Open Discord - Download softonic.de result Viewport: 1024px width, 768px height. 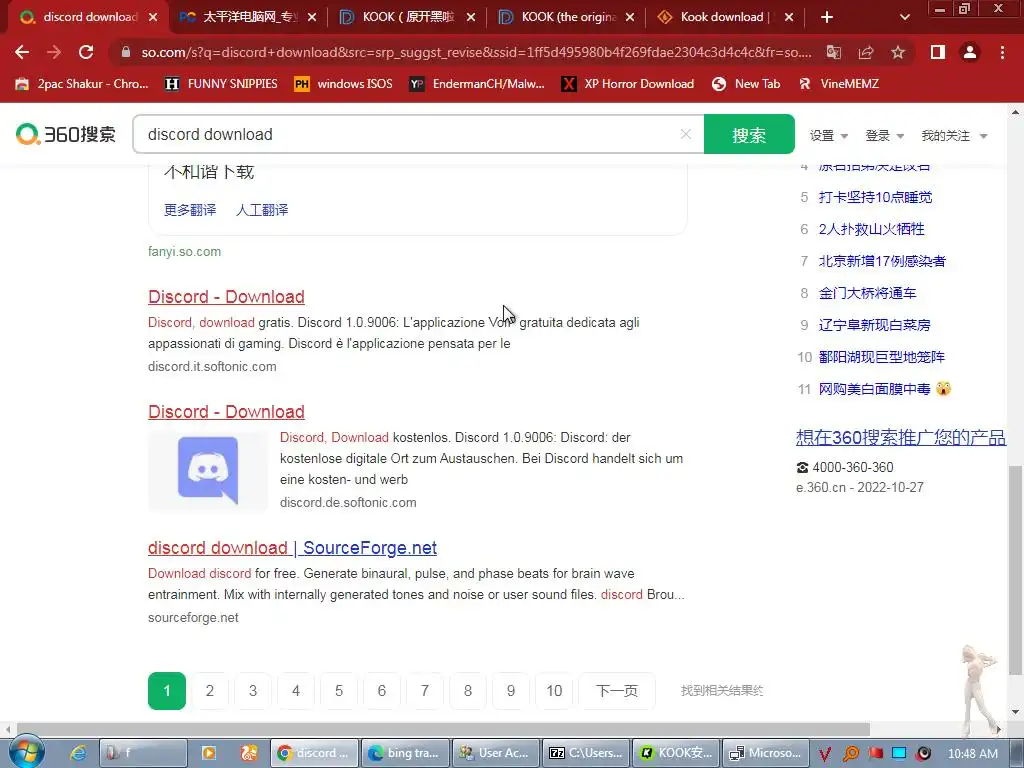[x=226, y=412]
